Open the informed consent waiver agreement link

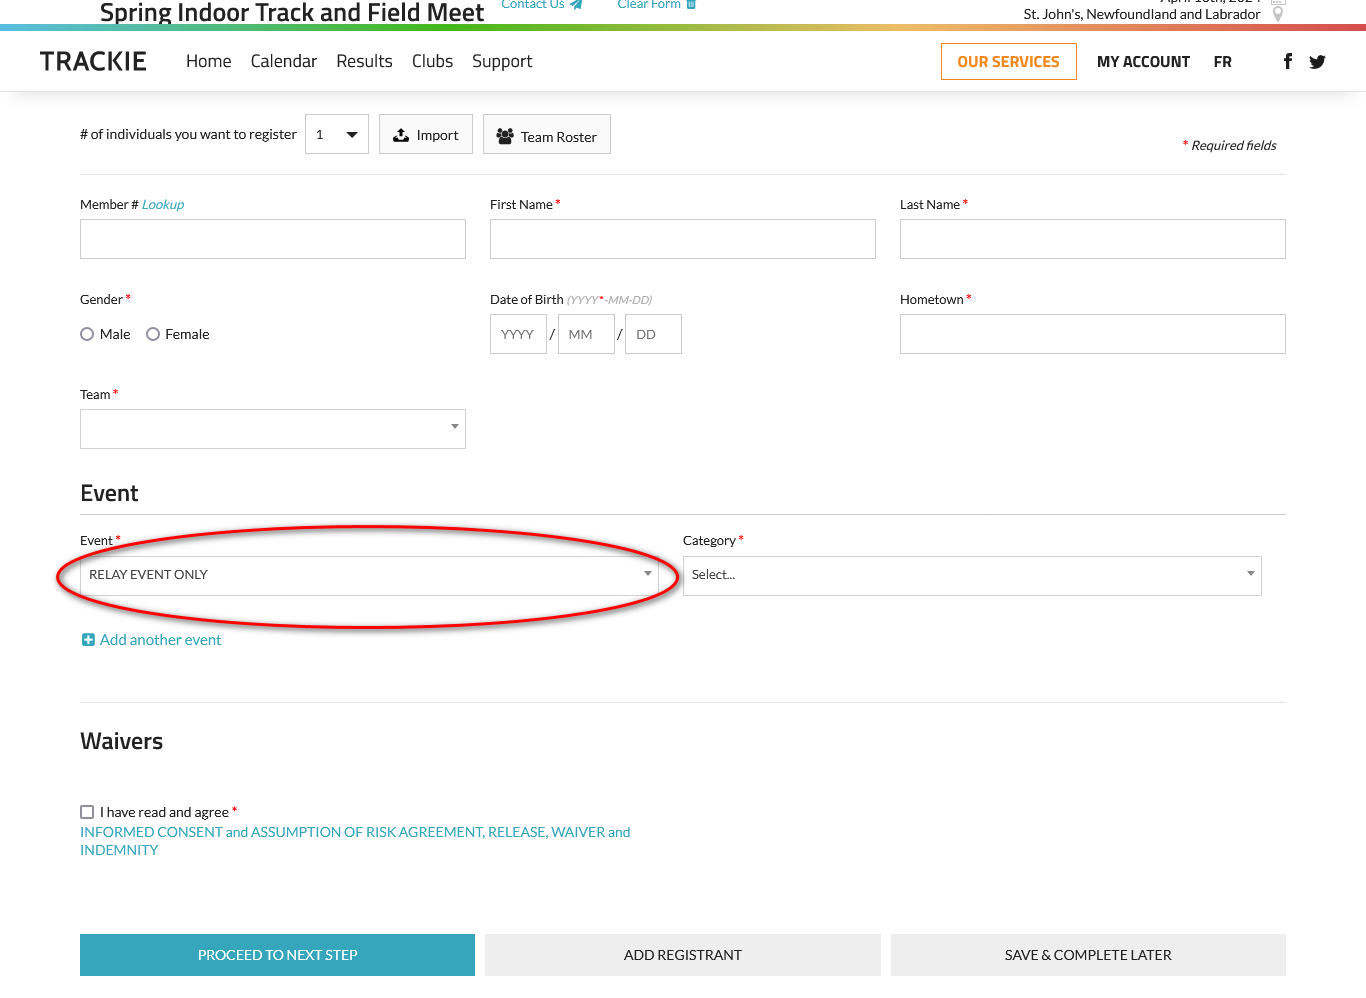(x=355, y=832)
